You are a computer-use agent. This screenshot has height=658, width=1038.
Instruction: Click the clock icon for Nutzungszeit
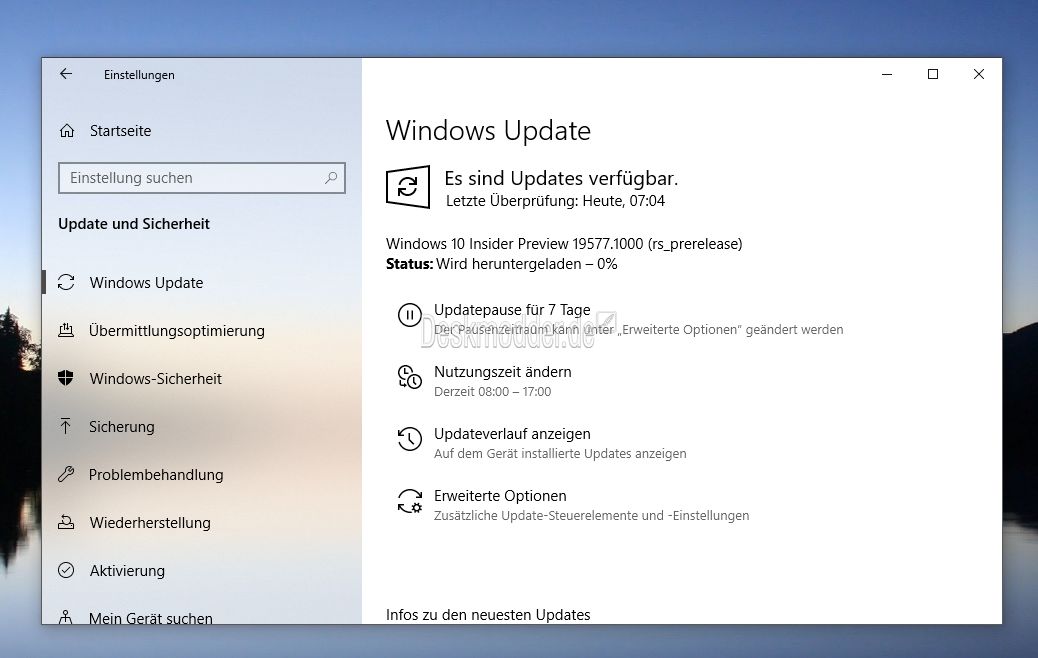(x=410, y=377)
